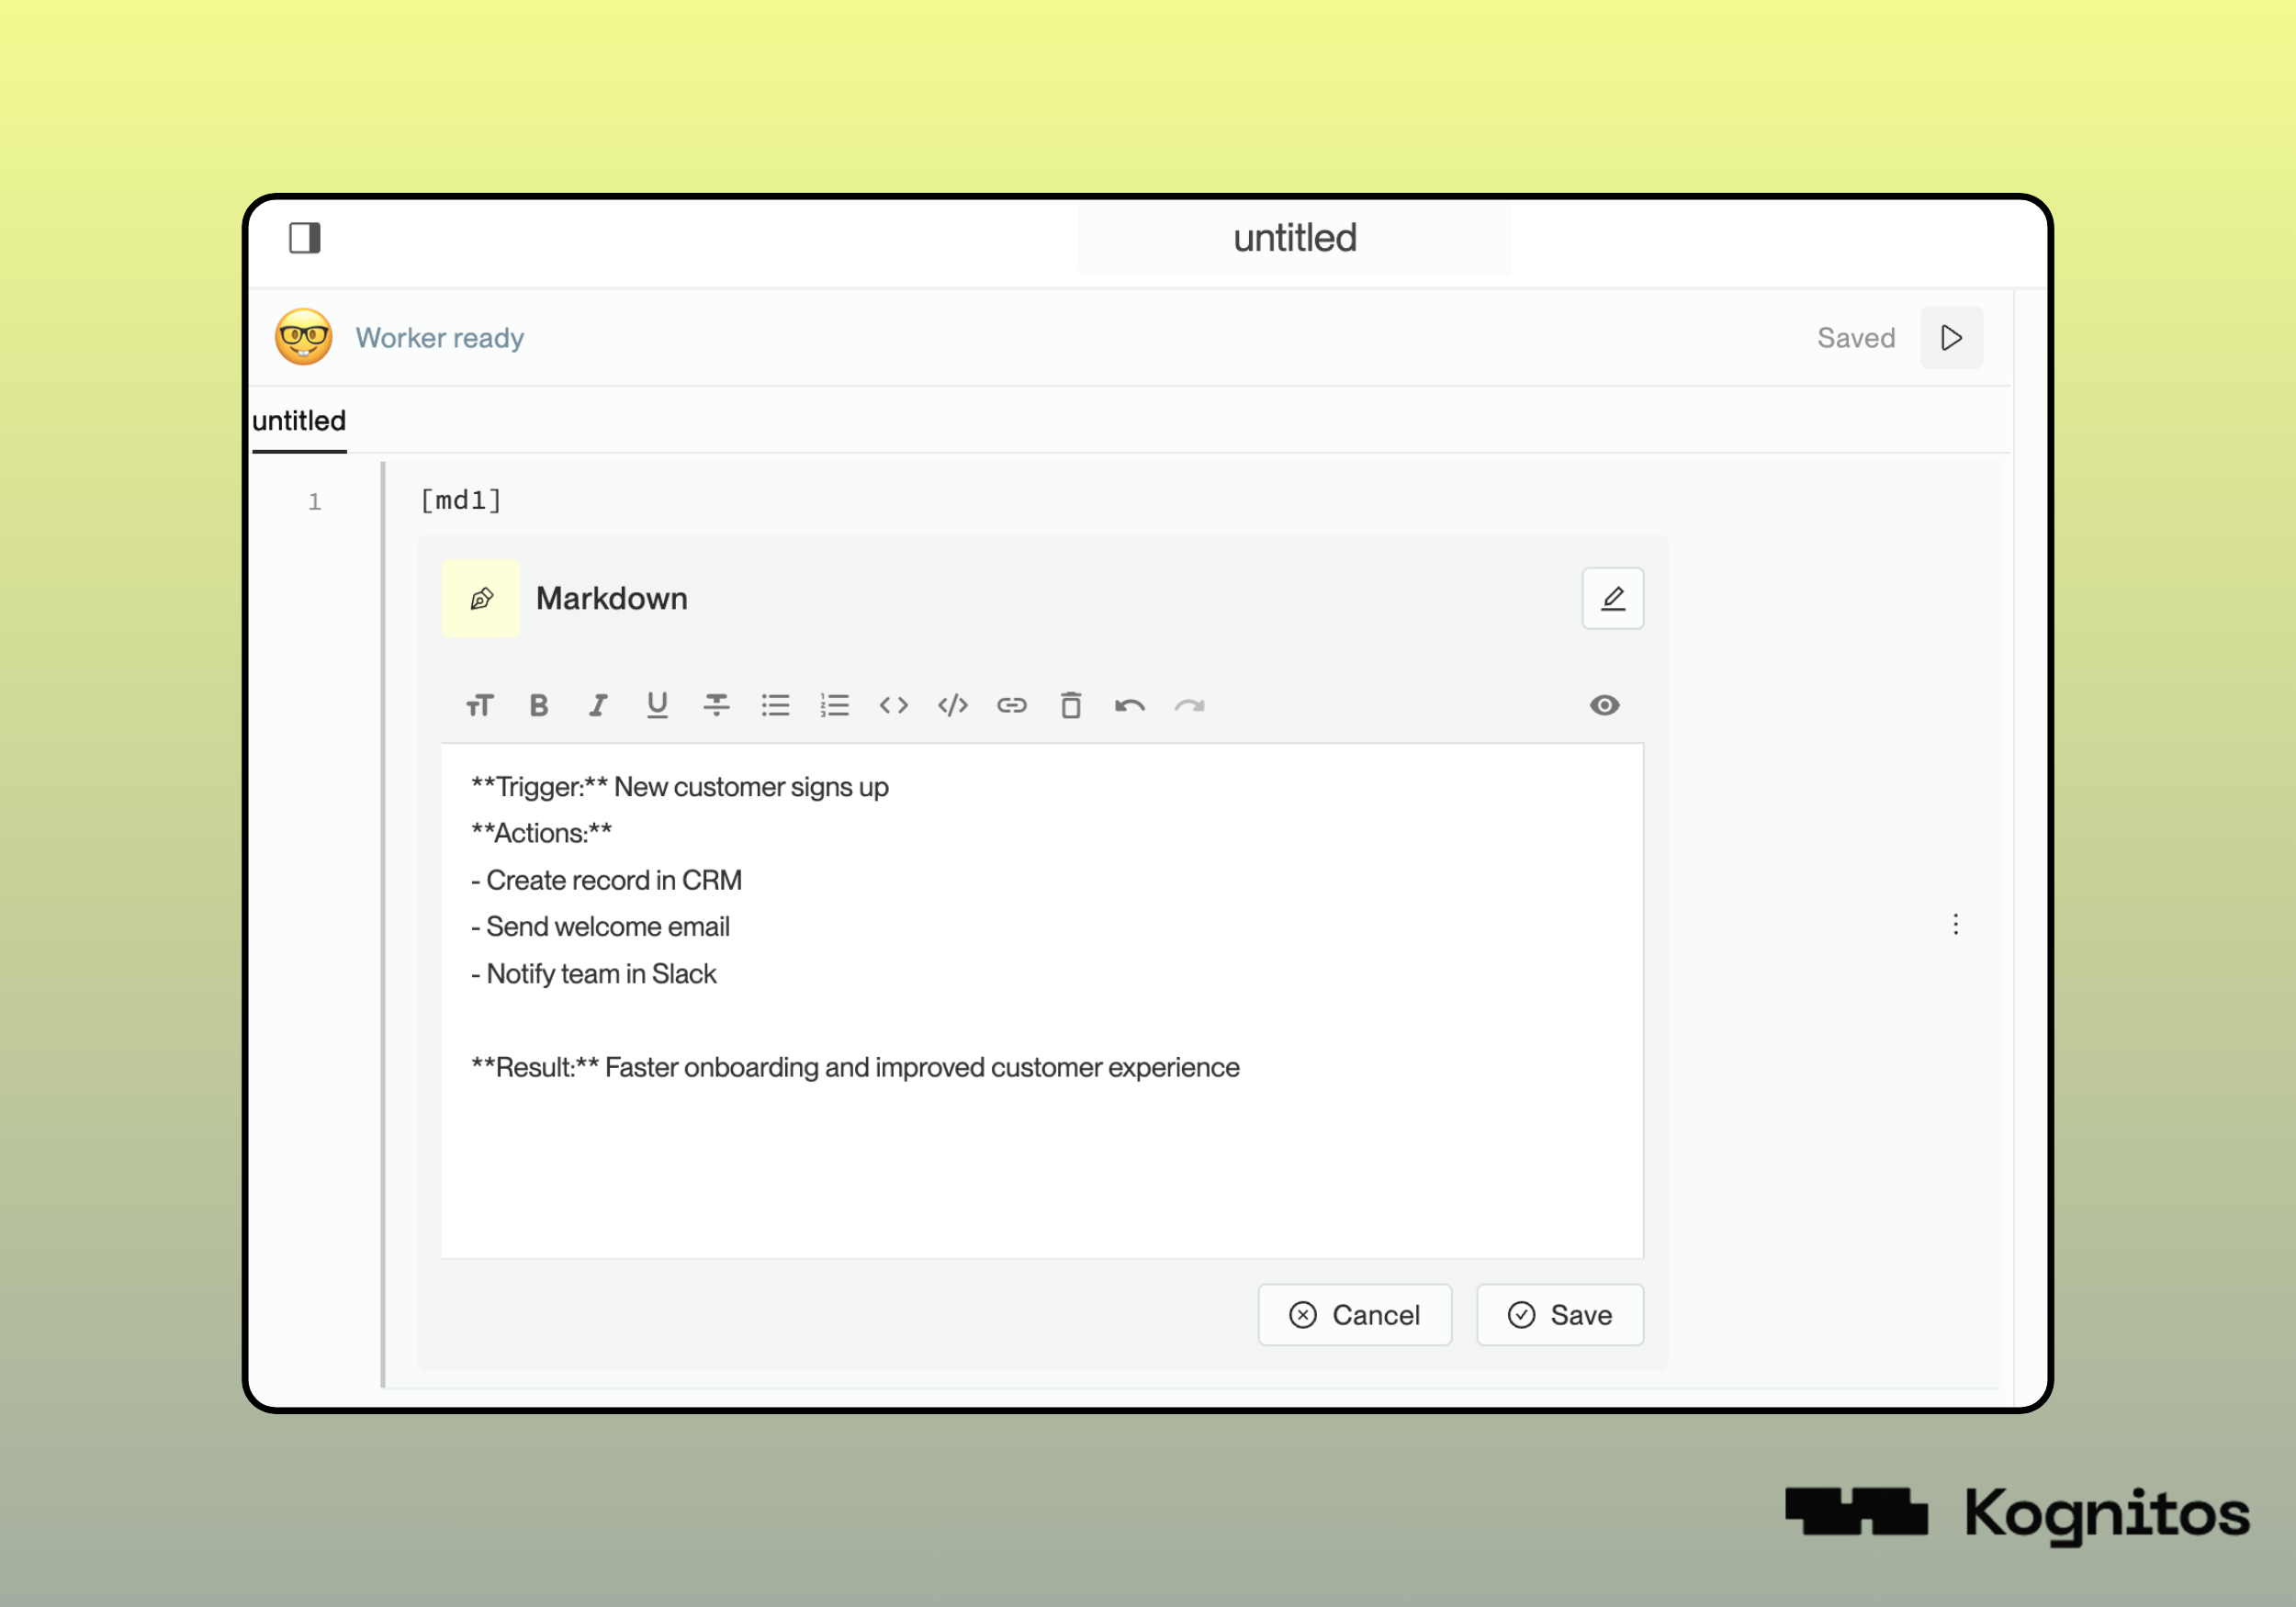
Task: Click the trash delete icon
Action: click(1071, 706)
